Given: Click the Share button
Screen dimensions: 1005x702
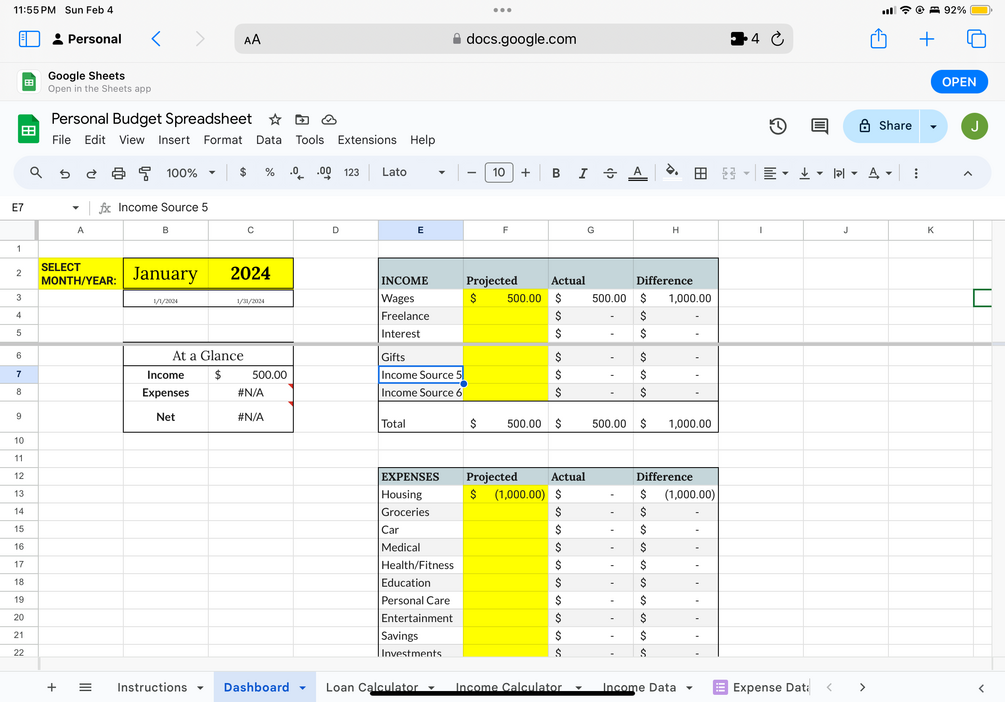Looking at the screenshot, I should [888, 126].
